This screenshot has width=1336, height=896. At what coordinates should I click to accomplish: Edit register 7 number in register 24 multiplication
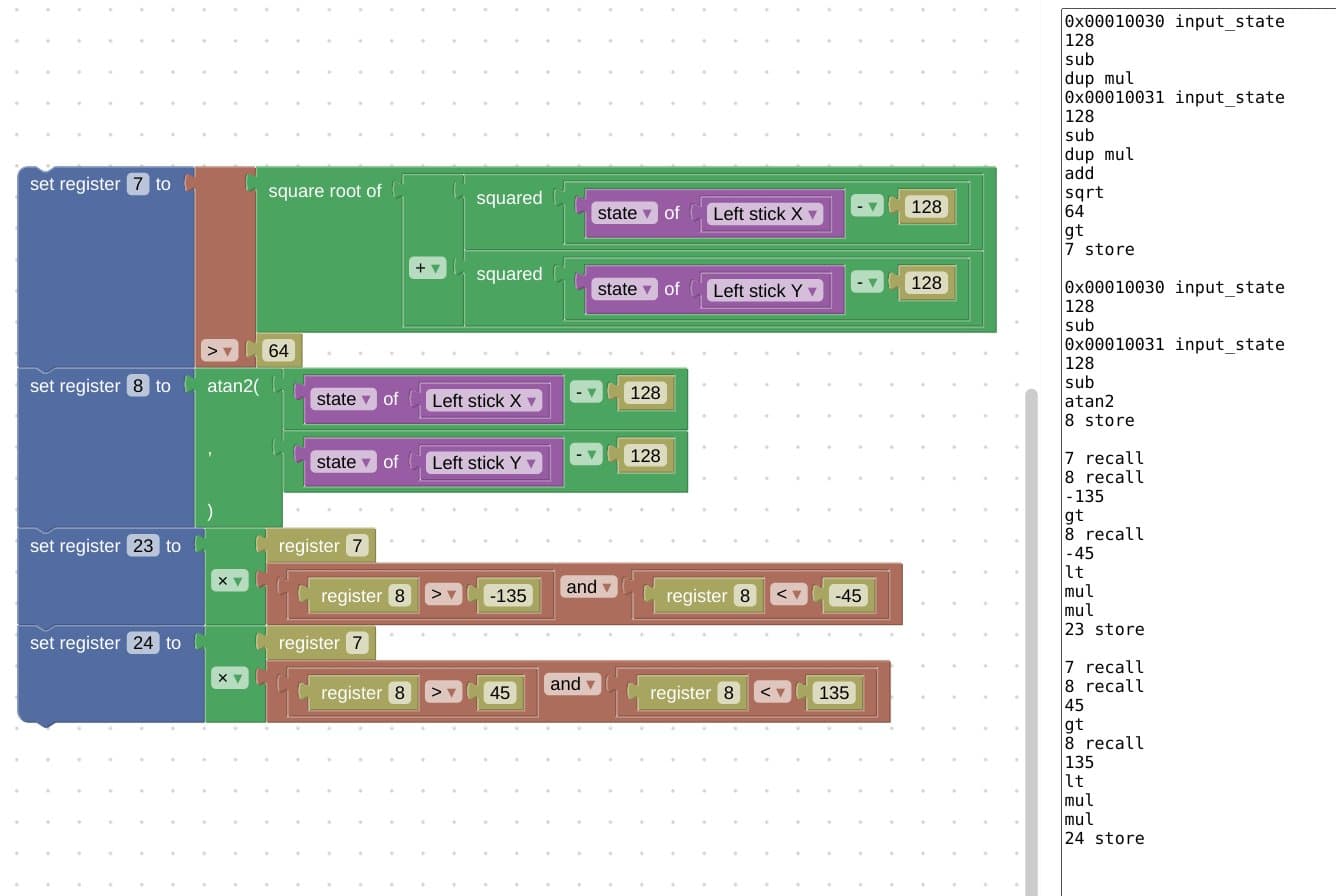click(x=357, y=643)
